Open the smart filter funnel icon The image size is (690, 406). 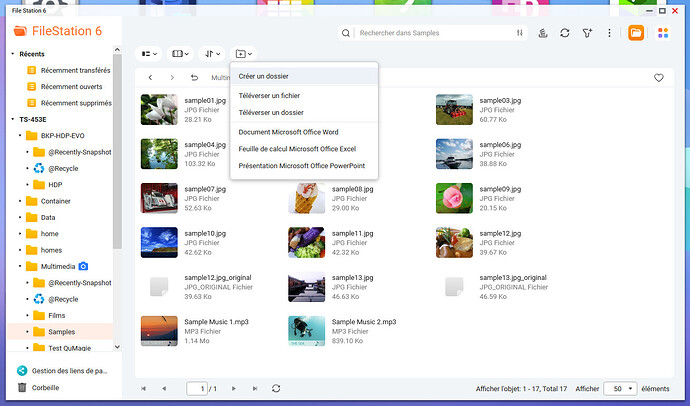pyautogui.click(x=588, y=33)
